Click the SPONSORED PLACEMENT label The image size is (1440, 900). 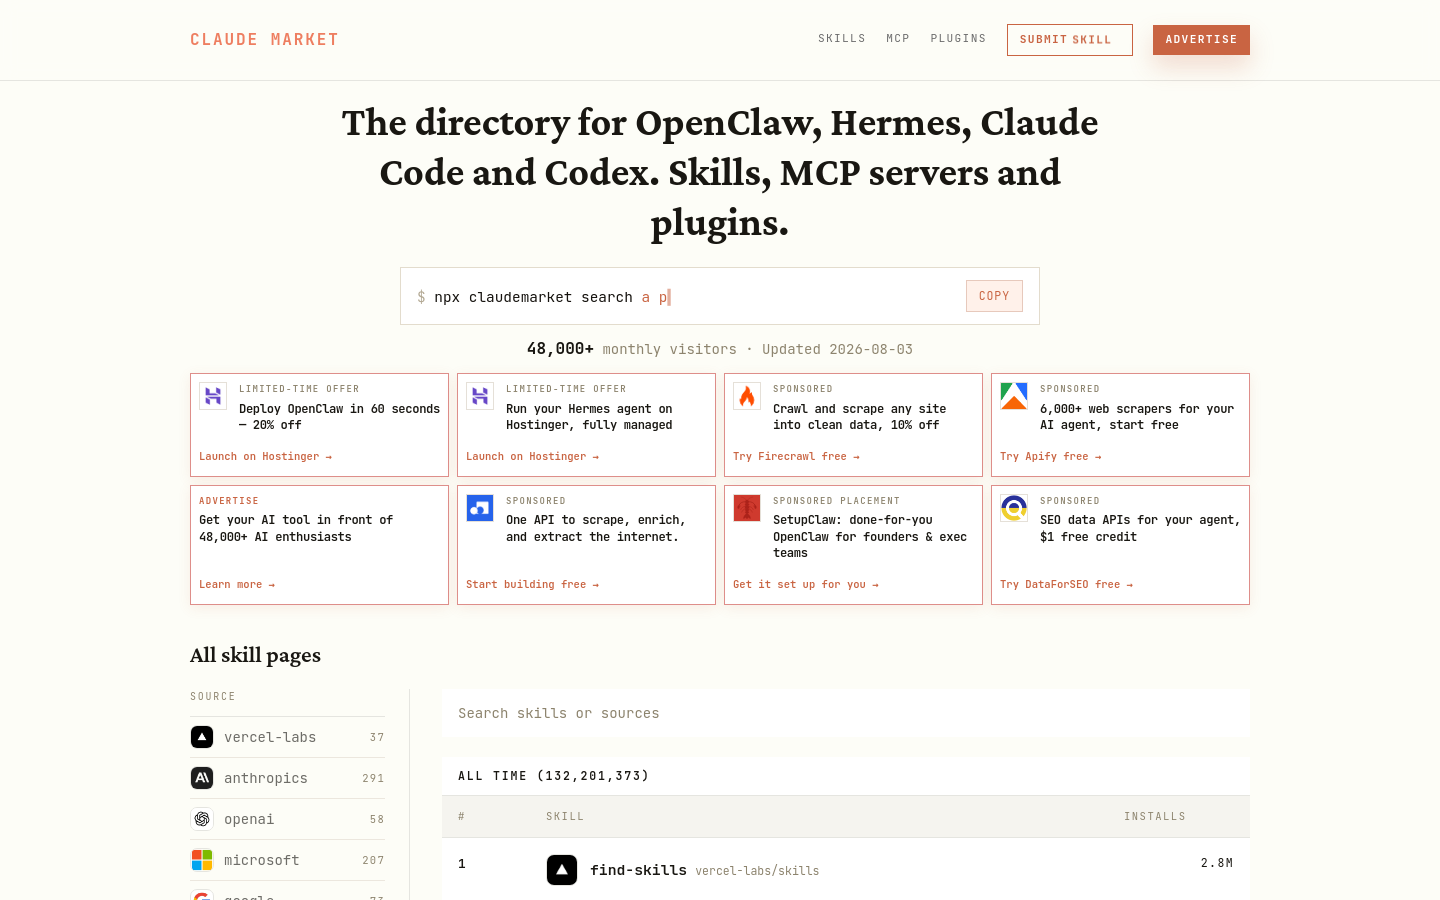point(836,501)
